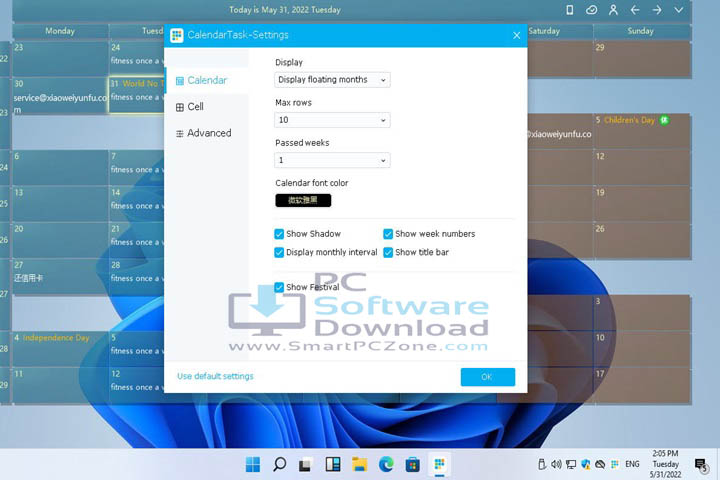Open File Explorer from the taskbar
This screenshot has height=480, width=720.
point(360,464)
